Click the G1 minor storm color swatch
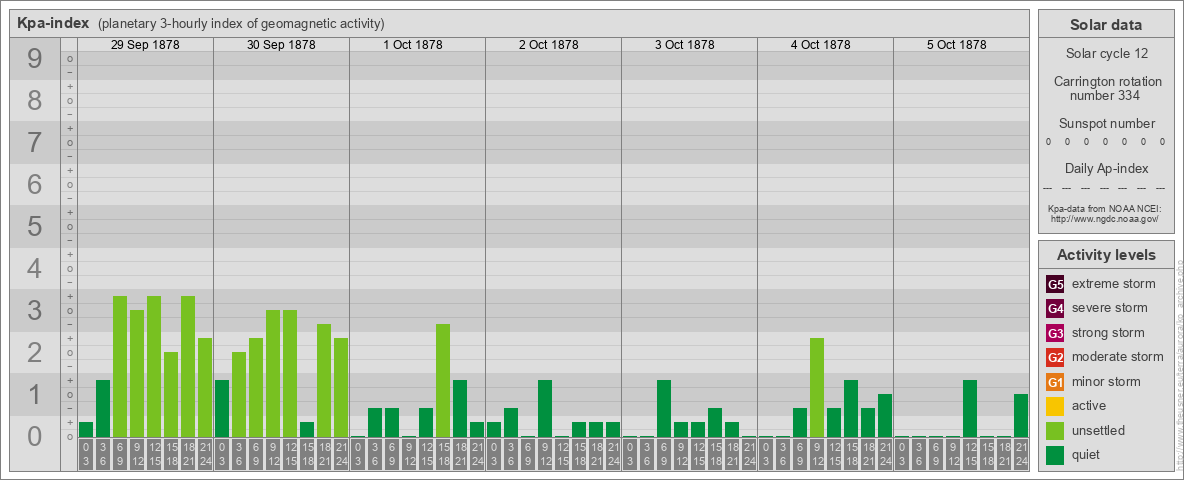The image size is (1184, 480). [1055, 382]
